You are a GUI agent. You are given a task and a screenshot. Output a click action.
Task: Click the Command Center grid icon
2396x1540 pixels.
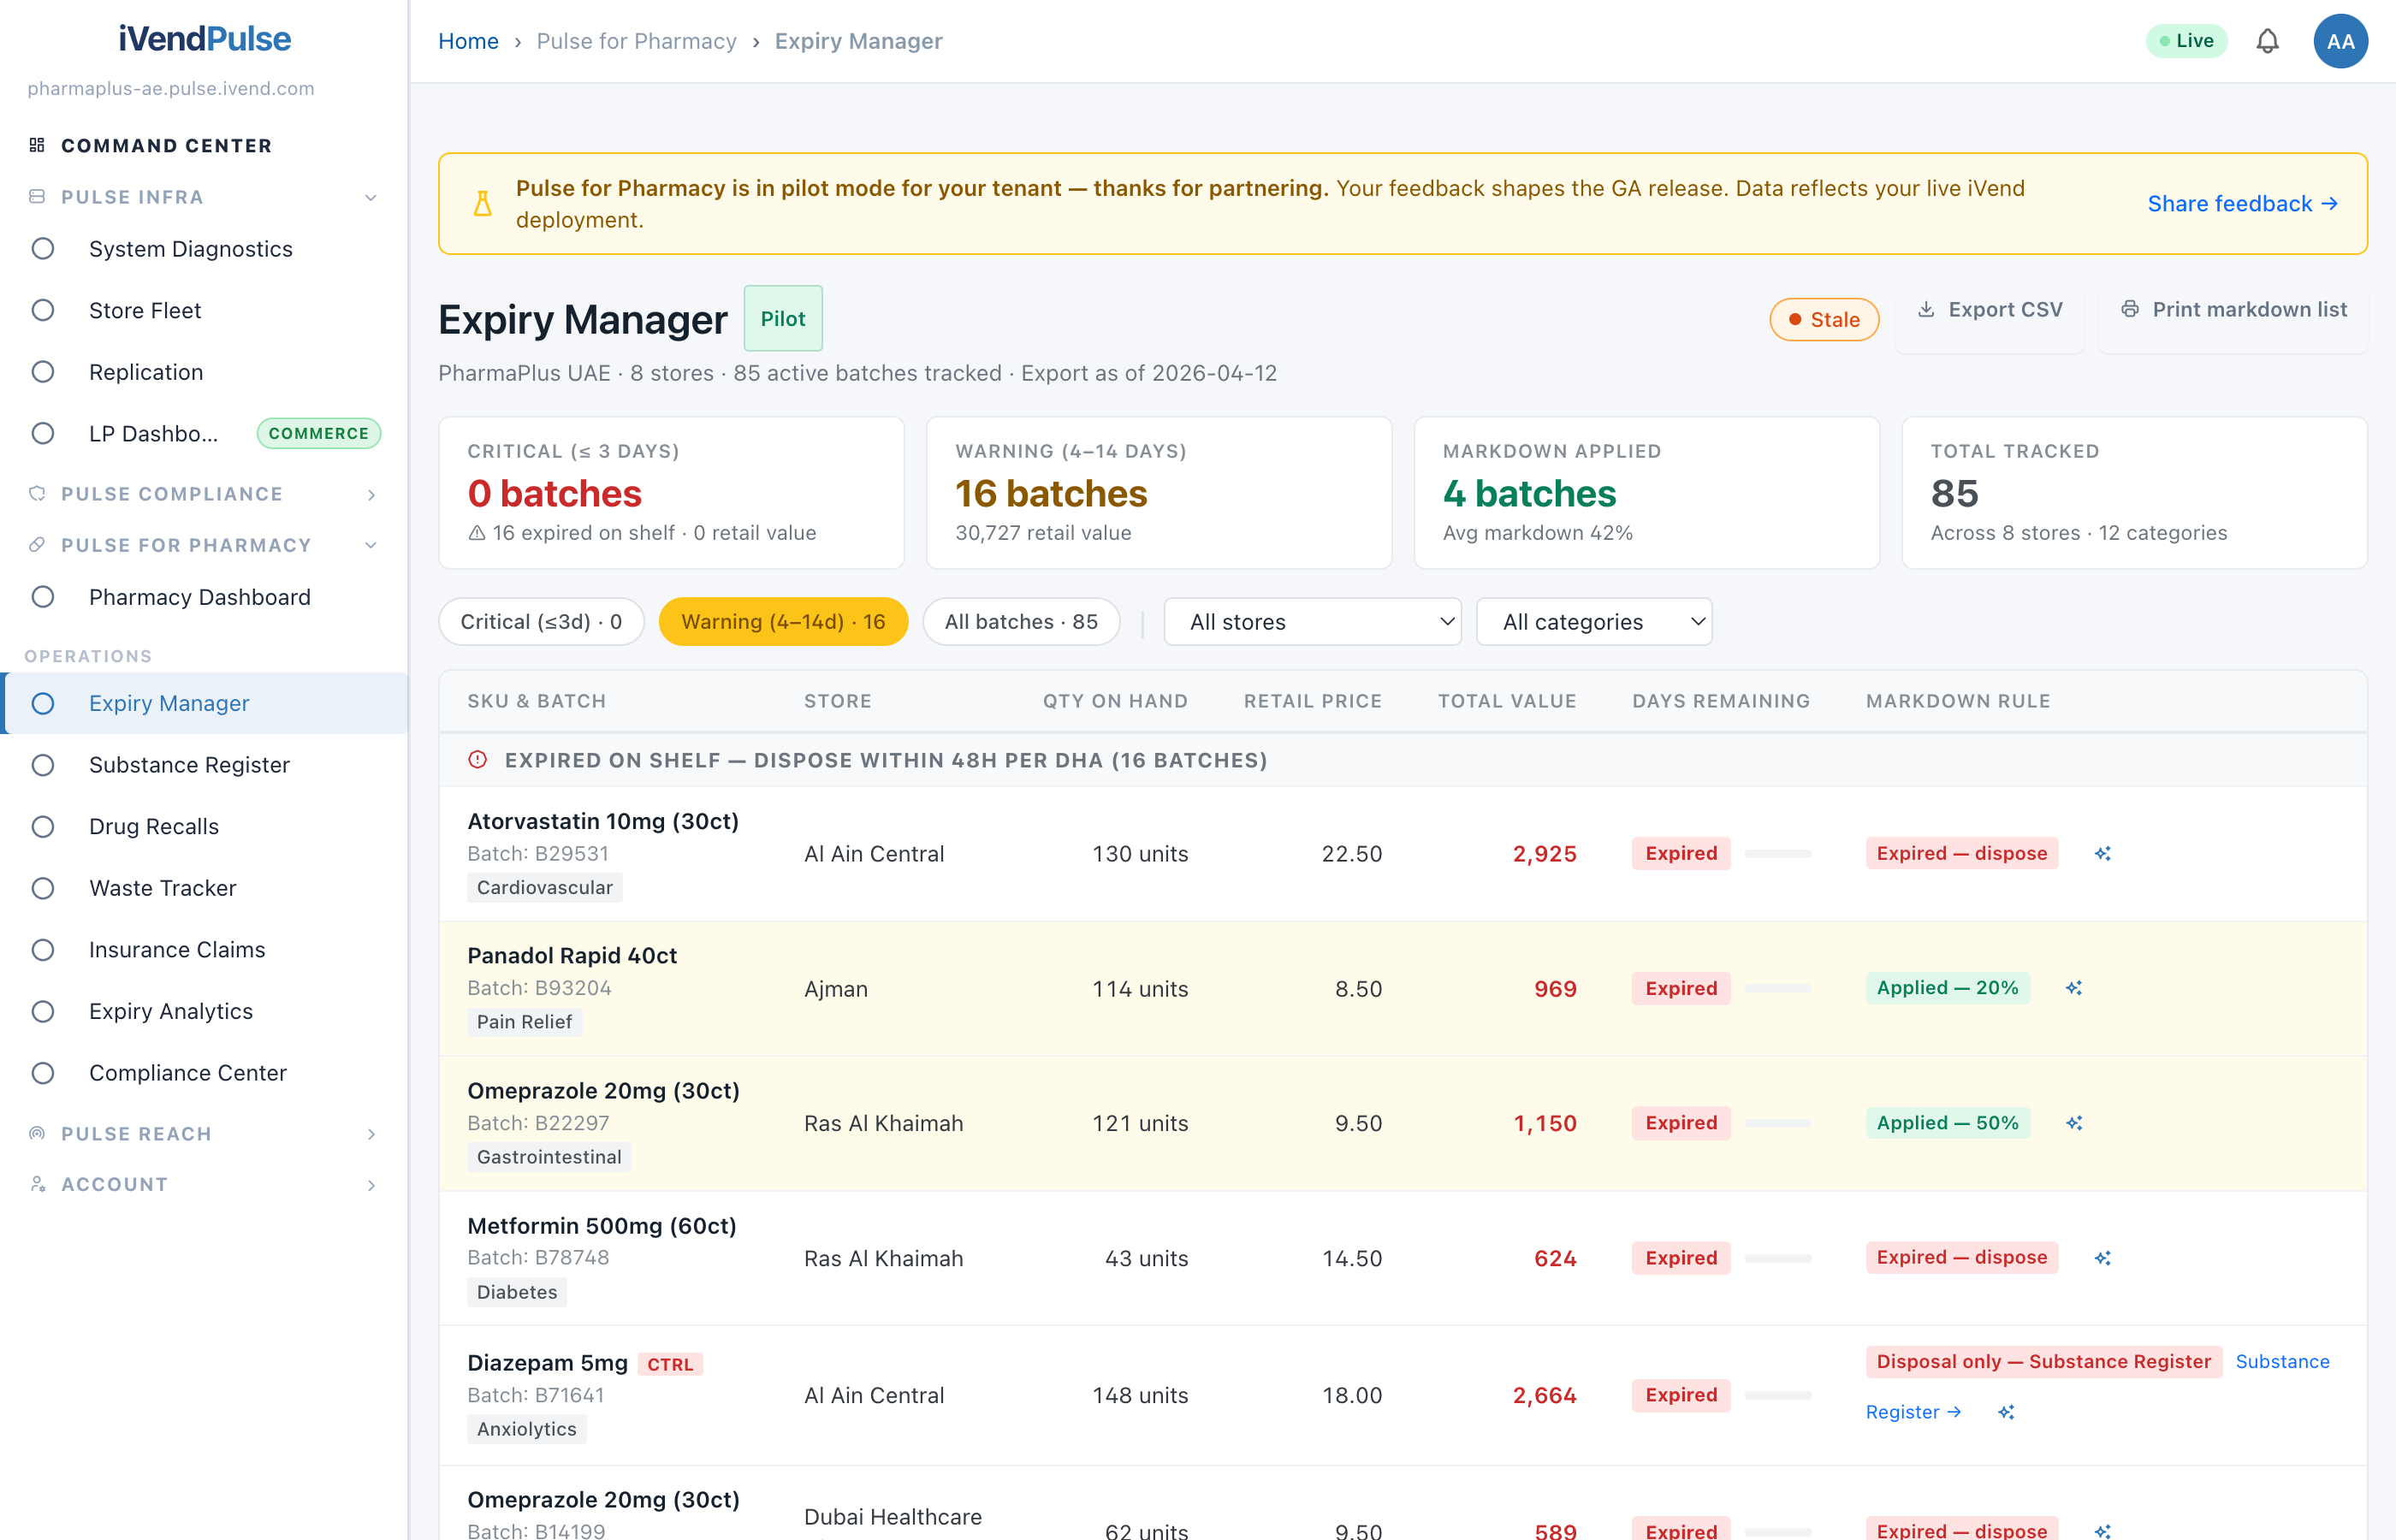coord(37,145)
